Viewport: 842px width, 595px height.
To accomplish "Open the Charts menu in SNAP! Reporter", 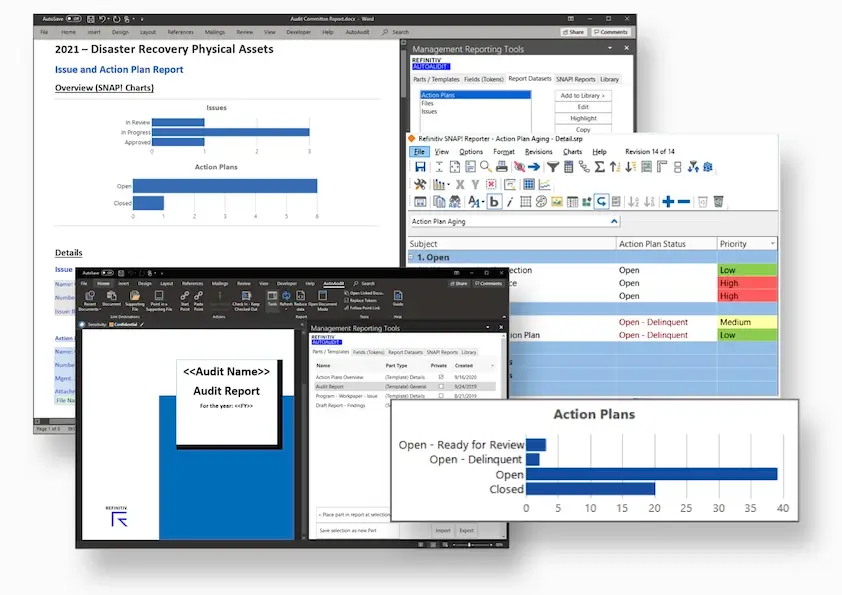I will [572, 152].
